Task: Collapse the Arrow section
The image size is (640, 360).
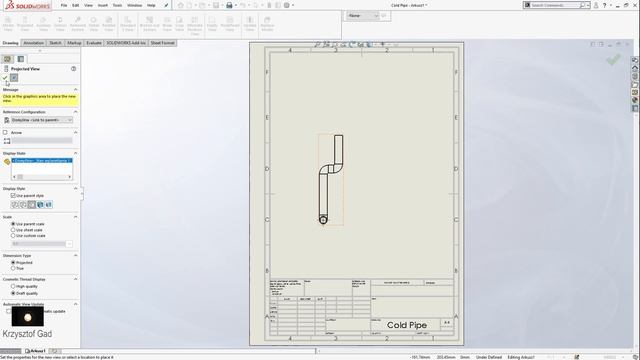Action: pyautogui.click(x=76, y=132)
